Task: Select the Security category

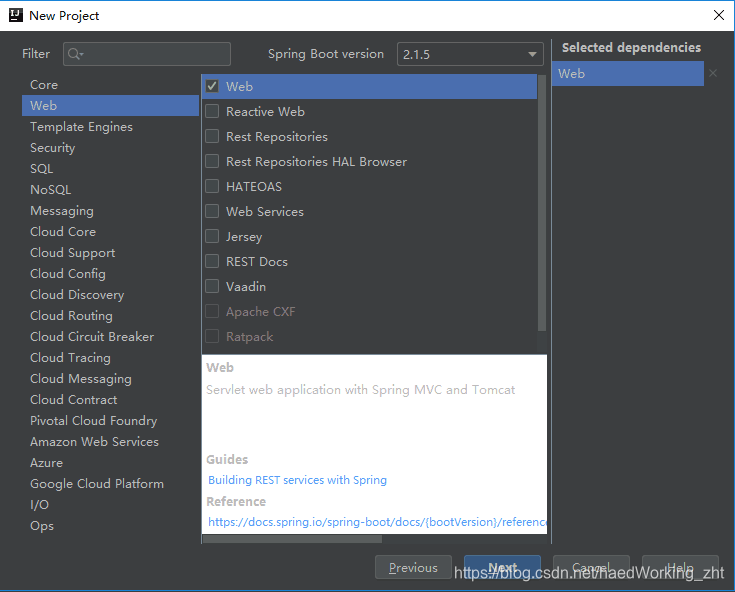Action: click(x=111, y=148)
